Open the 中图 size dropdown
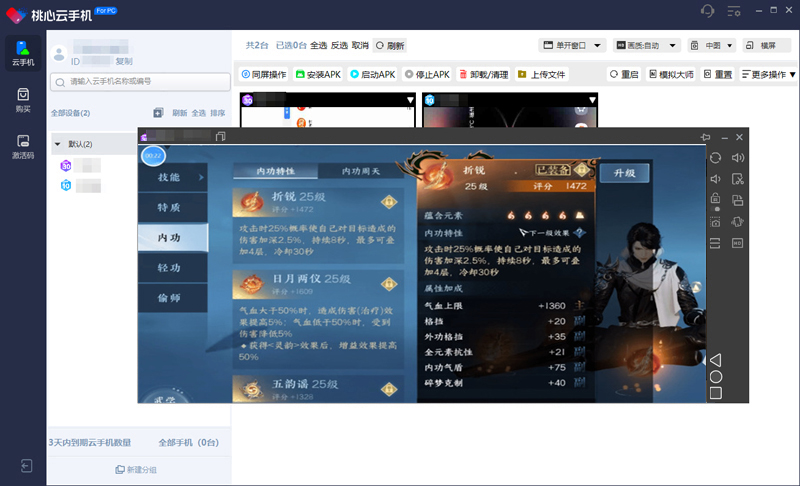Viewport: 800px width, 486px height. click(711, 45)
